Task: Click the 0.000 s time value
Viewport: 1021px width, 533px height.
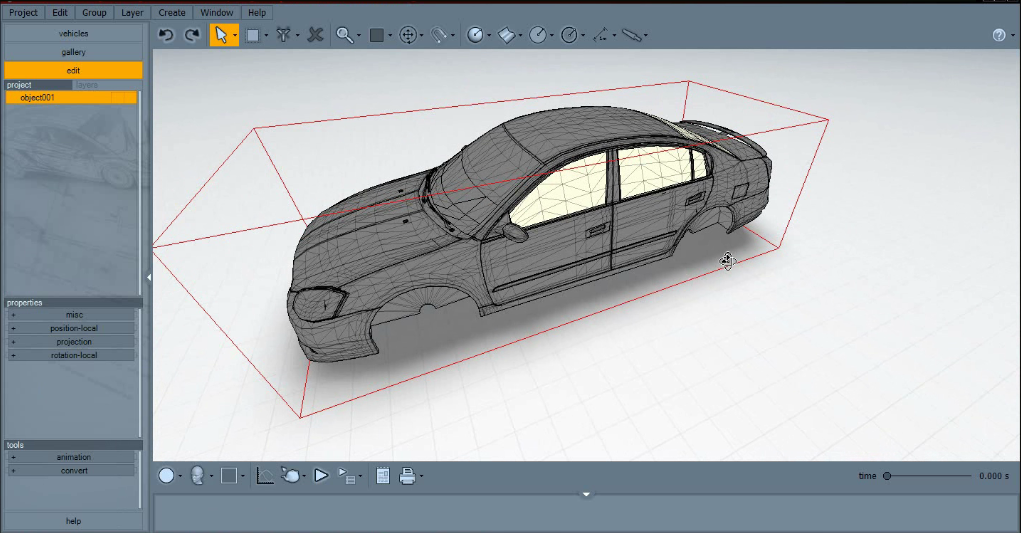Action: click(994, 476)
